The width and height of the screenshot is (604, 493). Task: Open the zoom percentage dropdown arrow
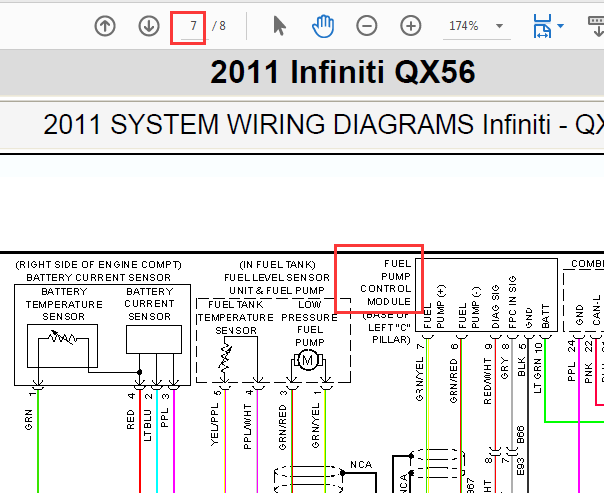point(499,26)
